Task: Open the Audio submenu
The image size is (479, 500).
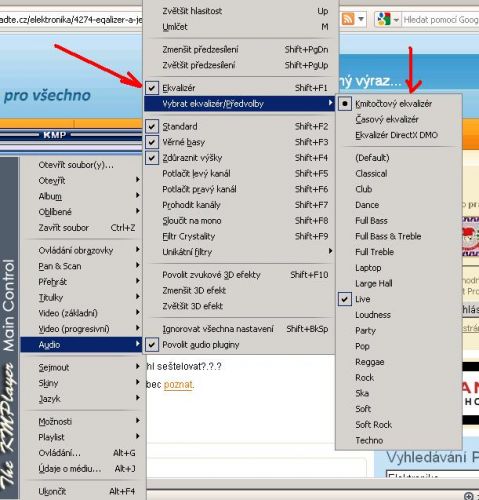Action: click(x=81, y=345)
